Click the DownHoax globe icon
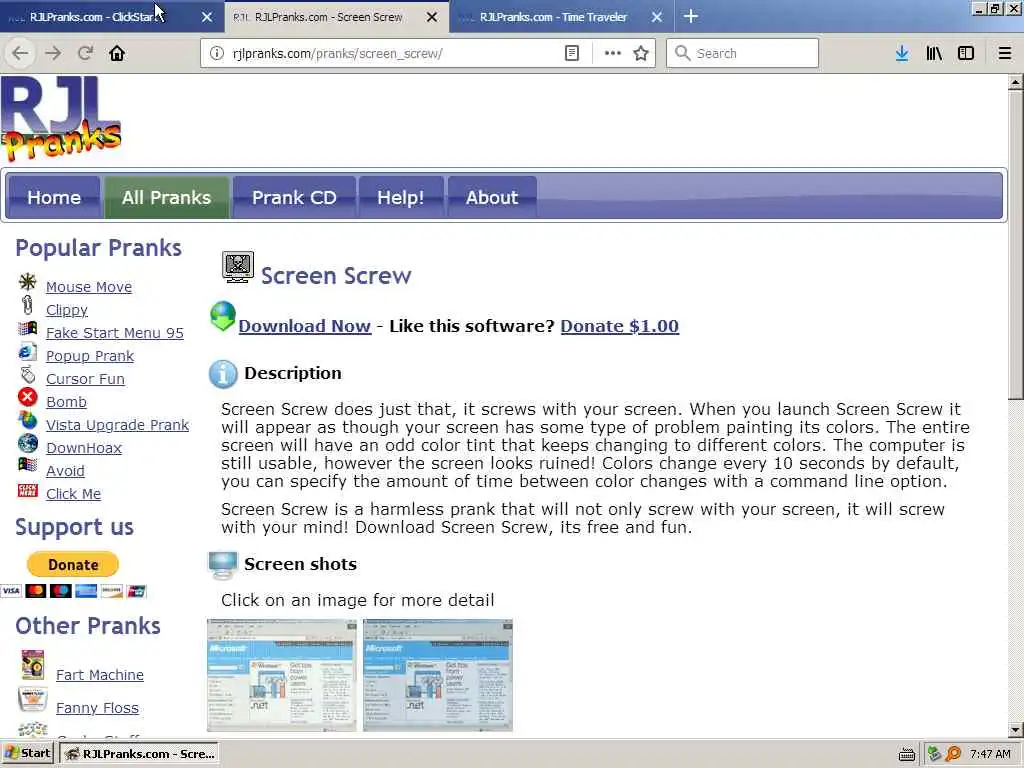The height and width of the screenshot is (768, 1024). (27, 443)
